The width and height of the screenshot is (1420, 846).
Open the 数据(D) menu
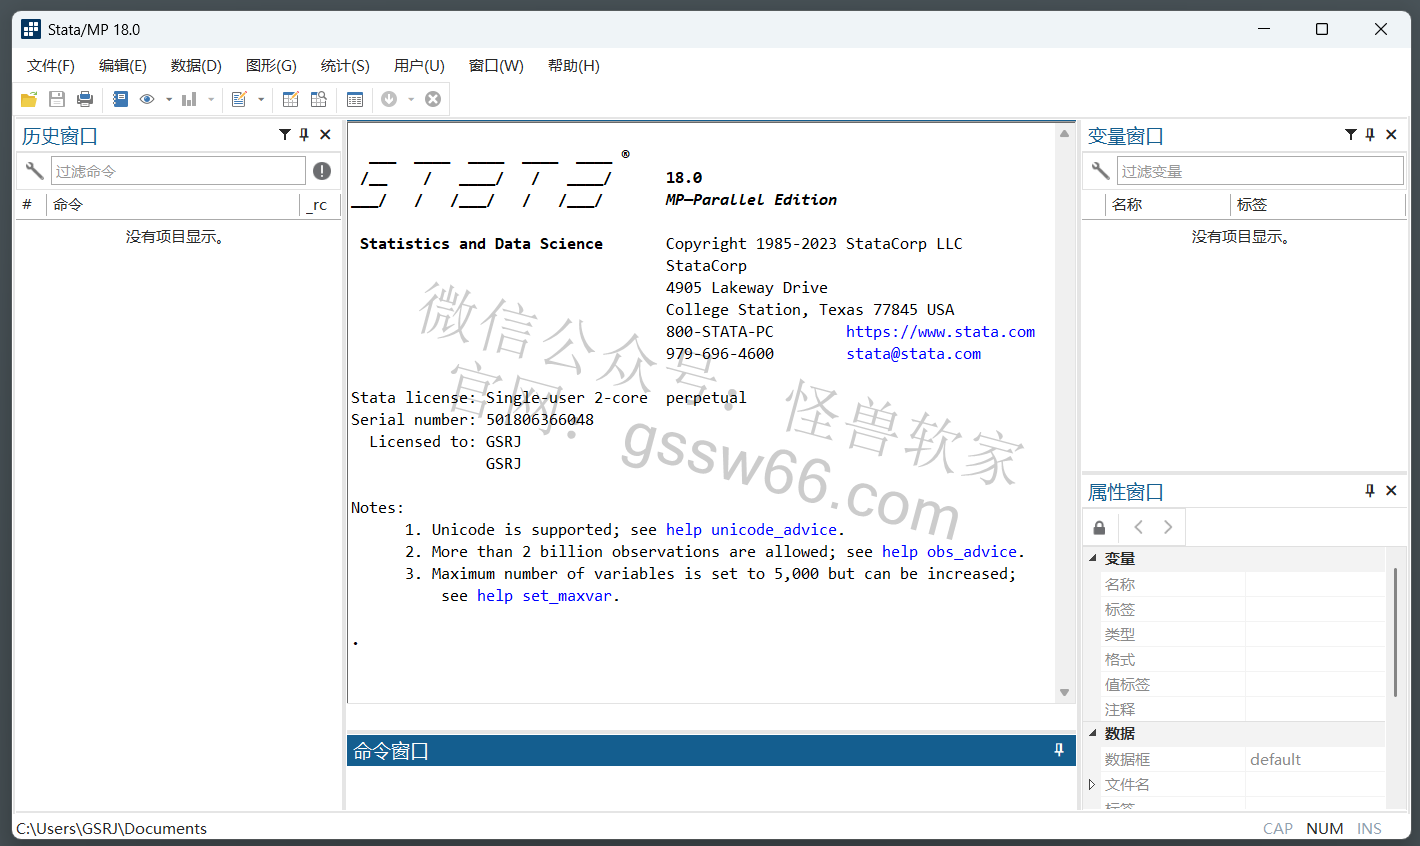pyautogui.click(x=196, y=66)
